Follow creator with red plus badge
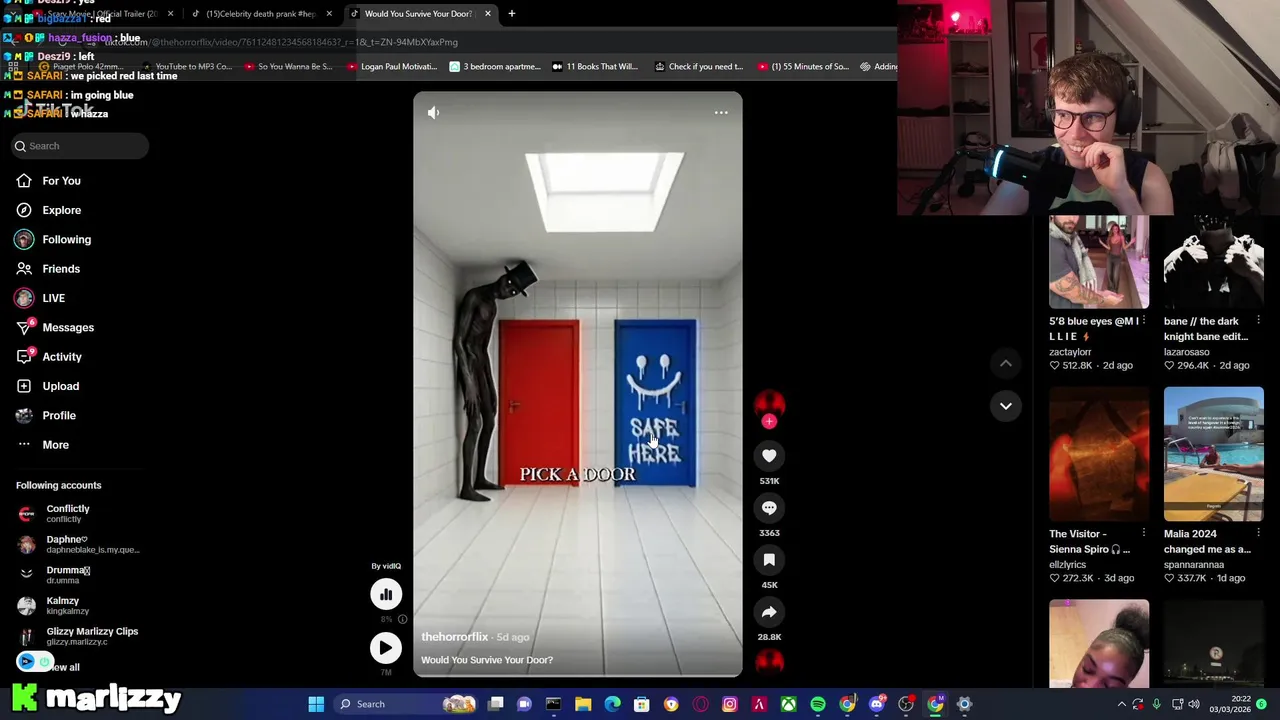The width and height of the screenshot is (1280, 720). click(769, 422)
